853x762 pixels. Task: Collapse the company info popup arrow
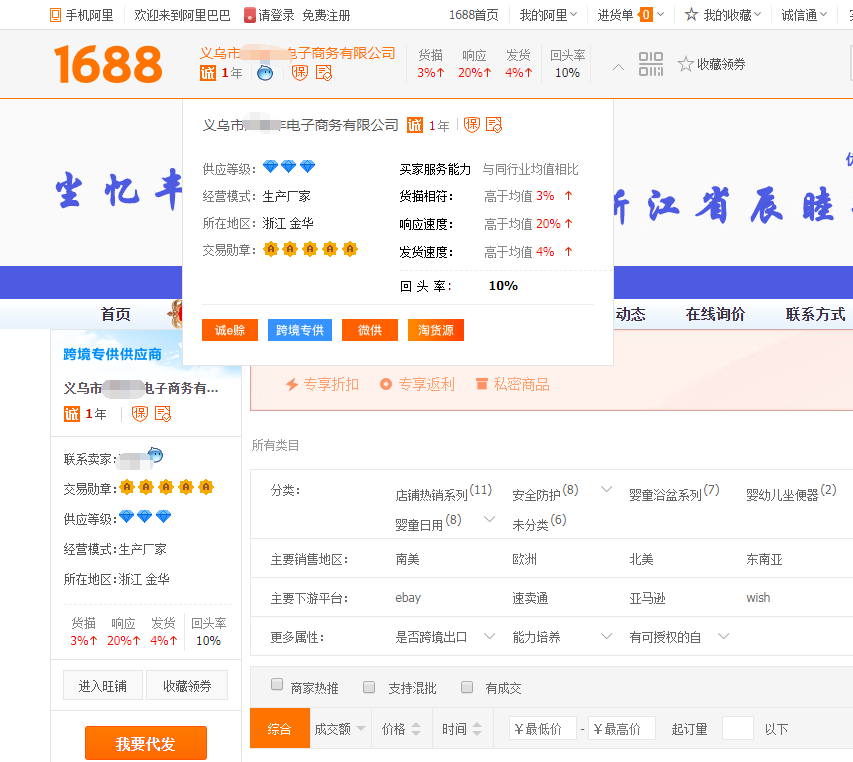[618, 67]
